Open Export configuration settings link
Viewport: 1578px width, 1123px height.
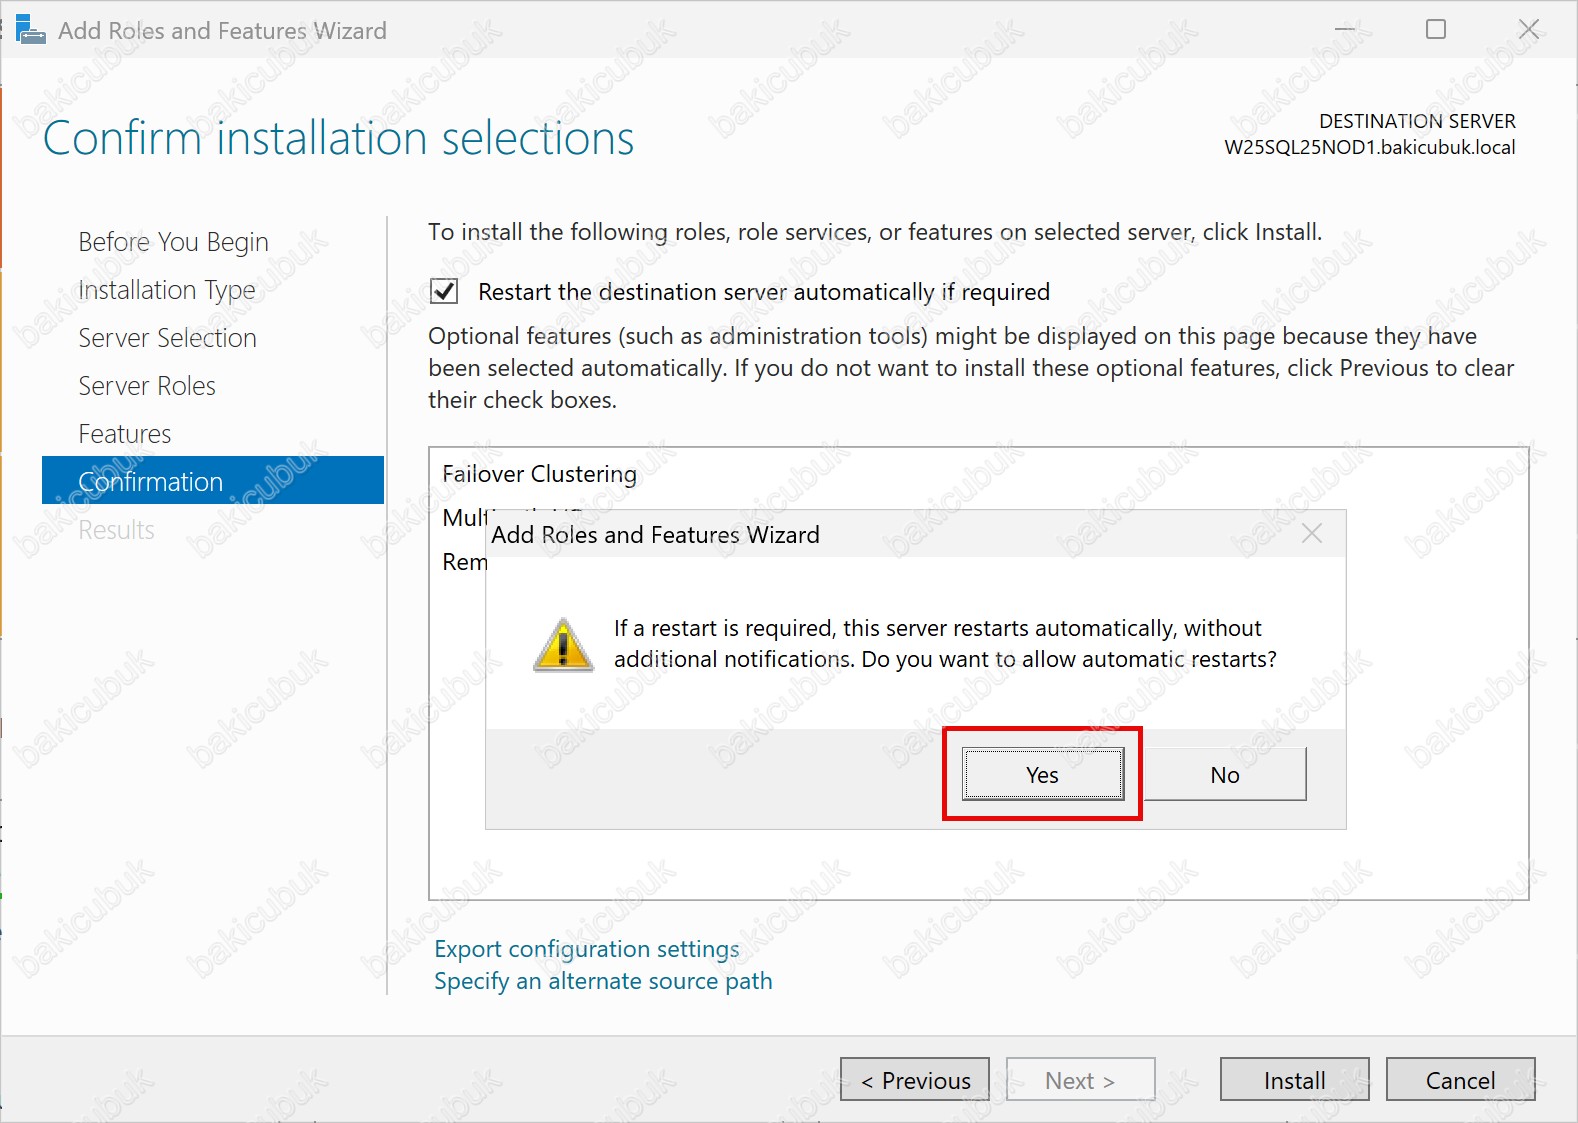pyautogui.click(x=587, y=949)
